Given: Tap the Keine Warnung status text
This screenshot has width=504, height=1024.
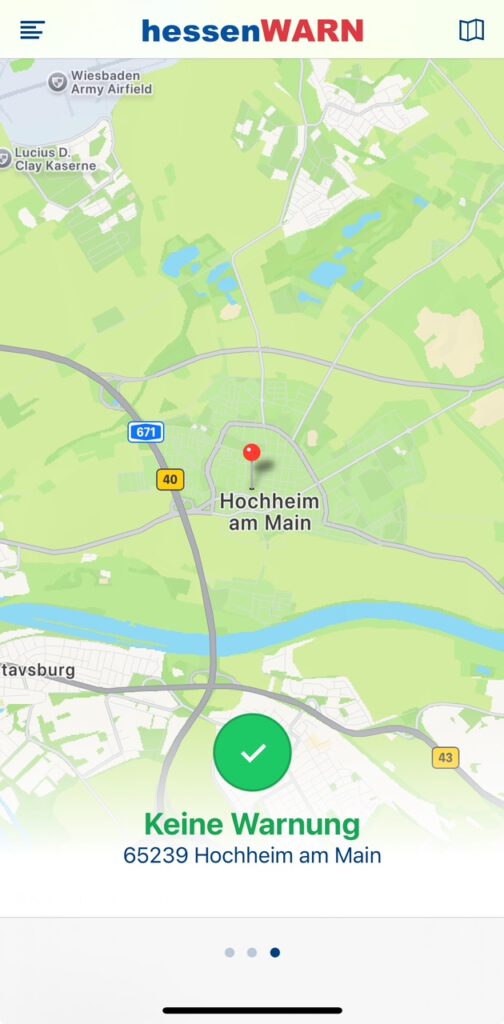Looking at the screenshot, I should tap(252, 824).
